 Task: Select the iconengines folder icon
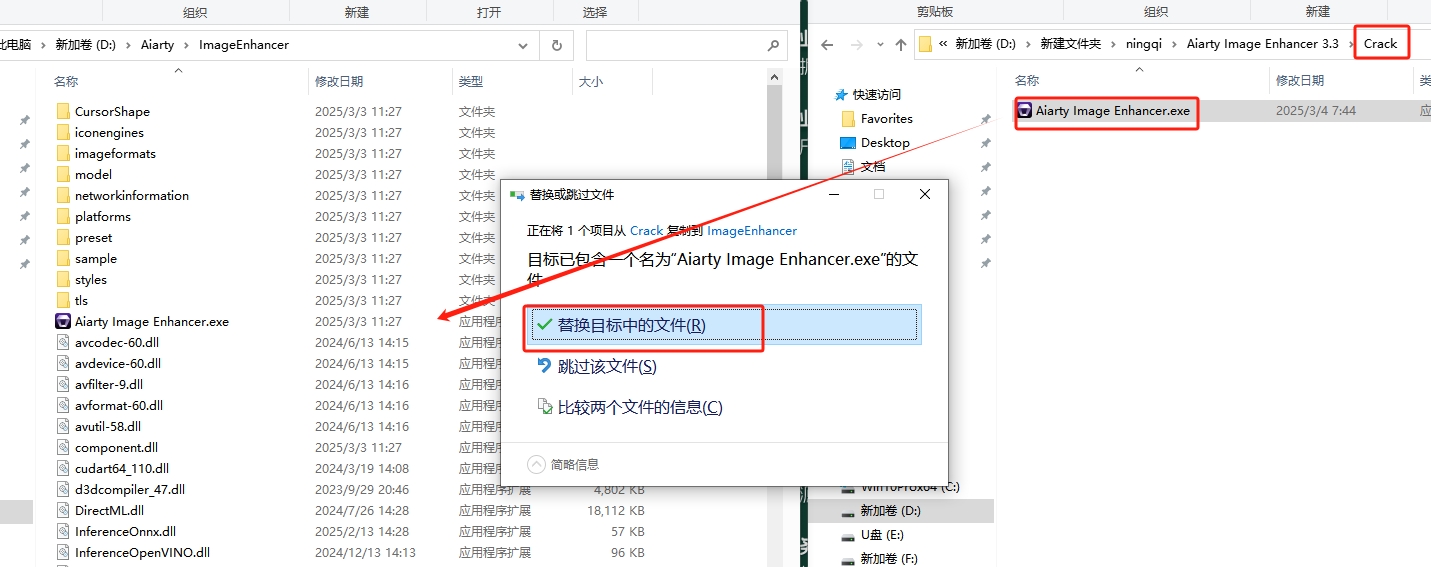[63, 132]
